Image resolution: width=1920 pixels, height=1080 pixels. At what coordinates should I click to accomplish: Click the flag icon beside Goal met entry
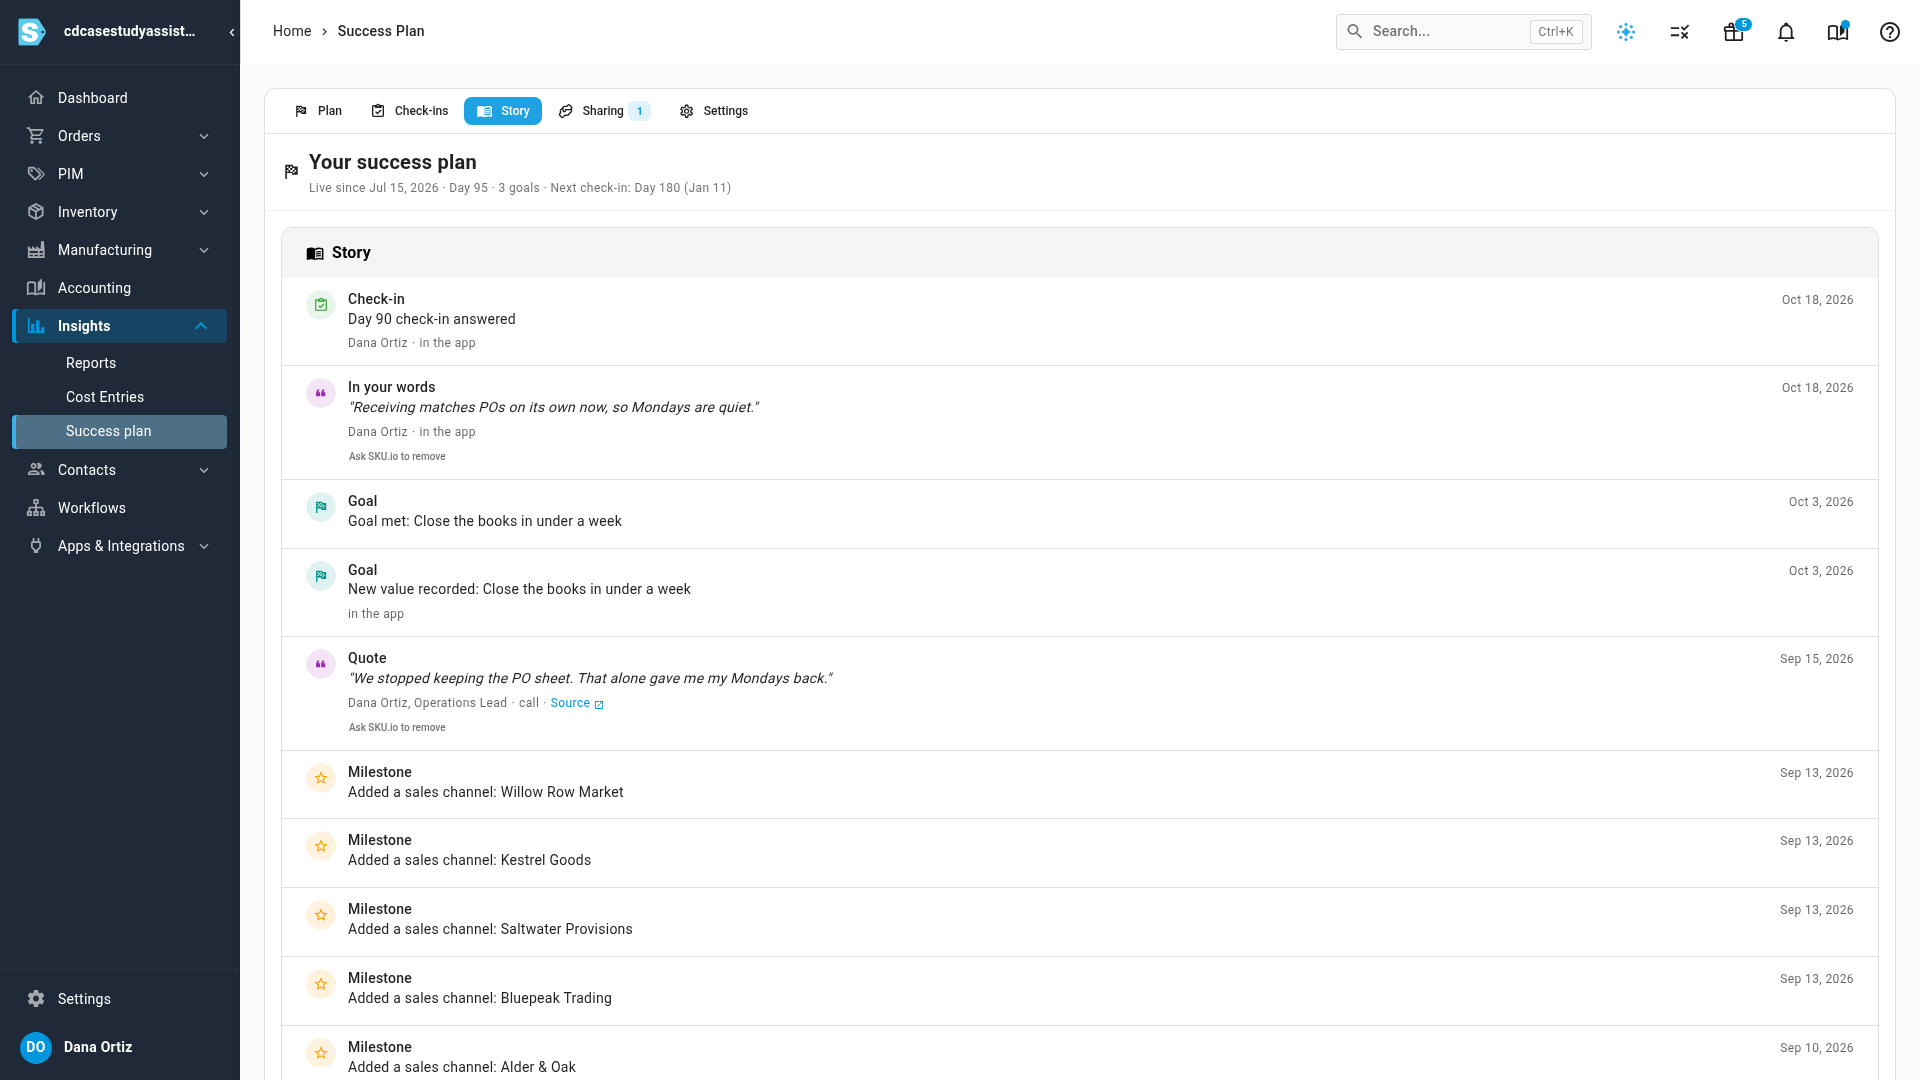coord(321,507)
